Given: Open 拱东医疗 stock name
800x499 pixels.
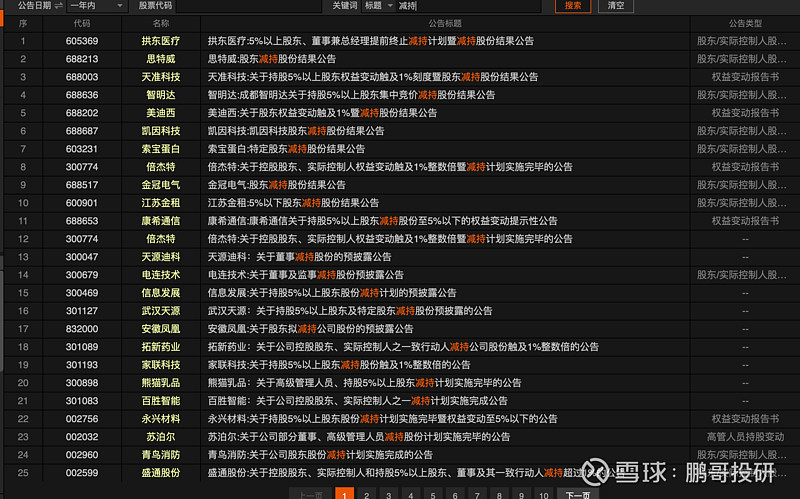Looking at the screenshot, I should tap(161, 41).
